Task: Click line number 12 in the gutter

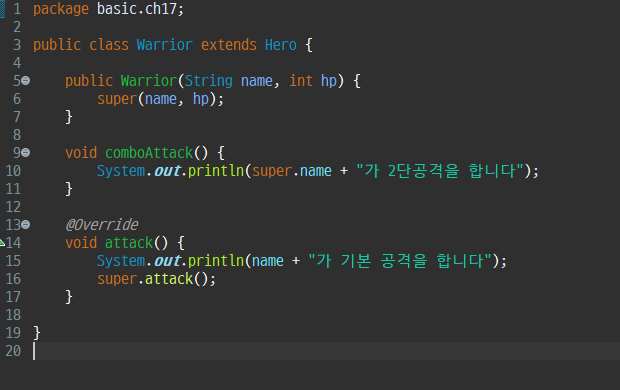Action: (x=13, y=207)
